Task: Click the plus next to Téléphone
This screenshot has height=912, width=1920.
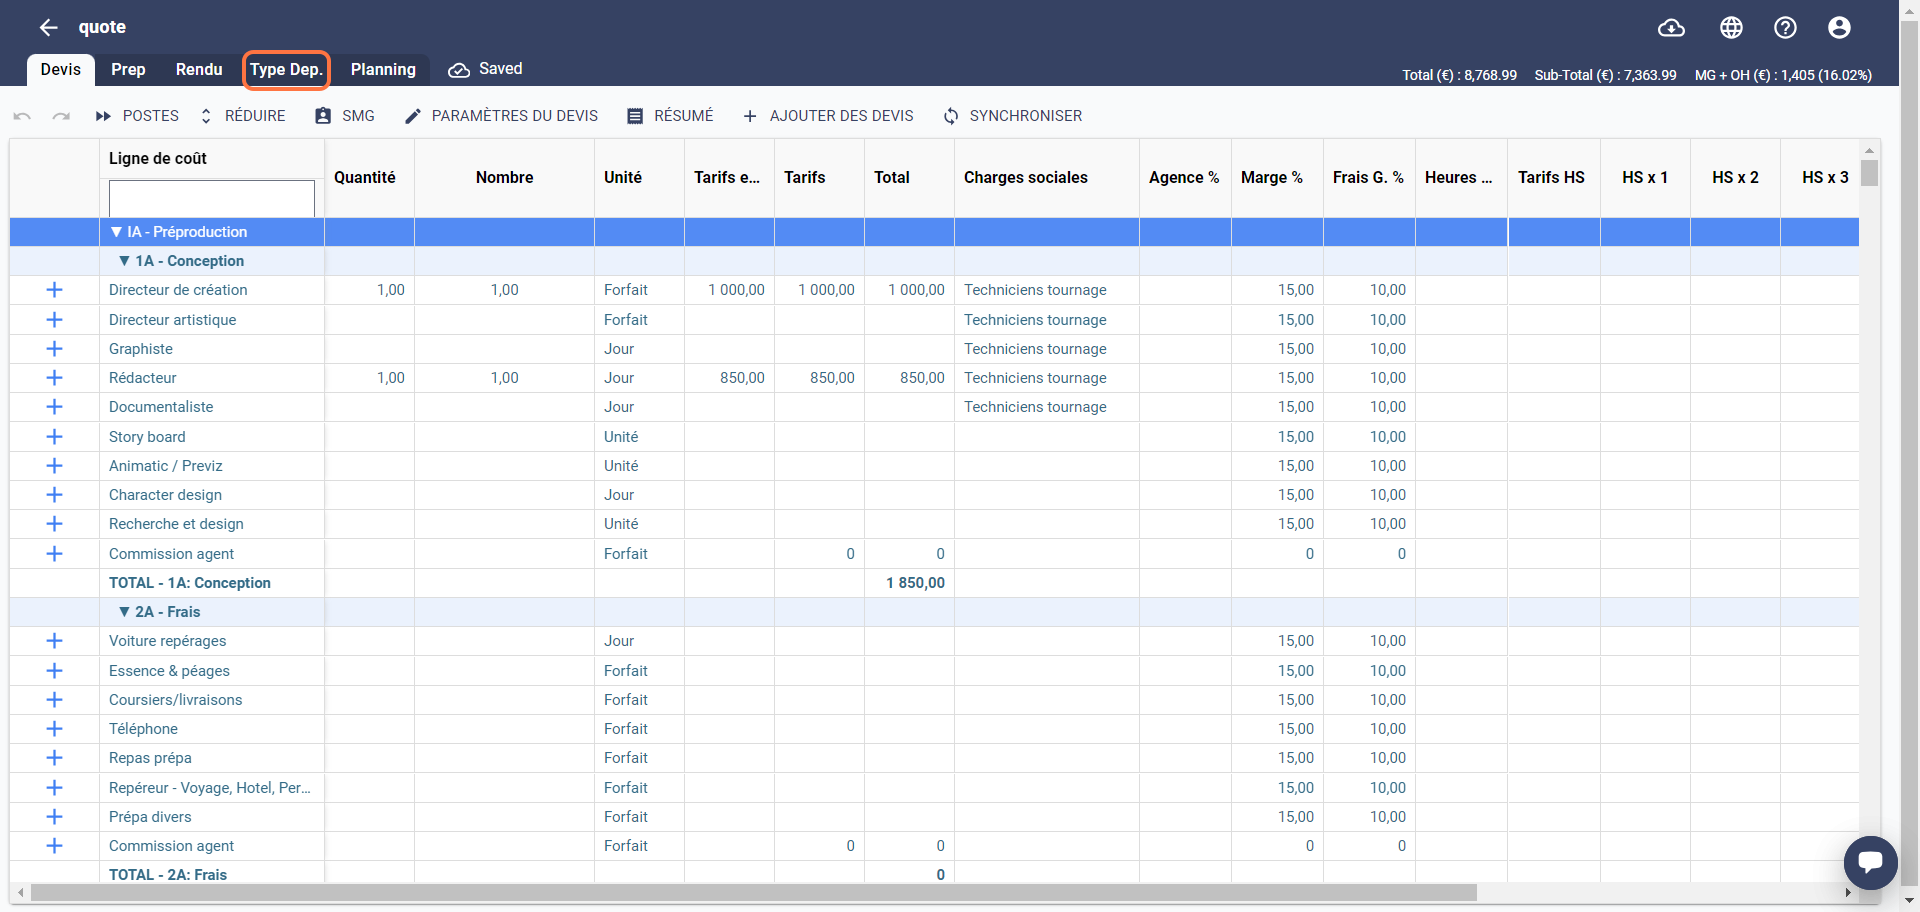Action: click(x=55, y=729)
